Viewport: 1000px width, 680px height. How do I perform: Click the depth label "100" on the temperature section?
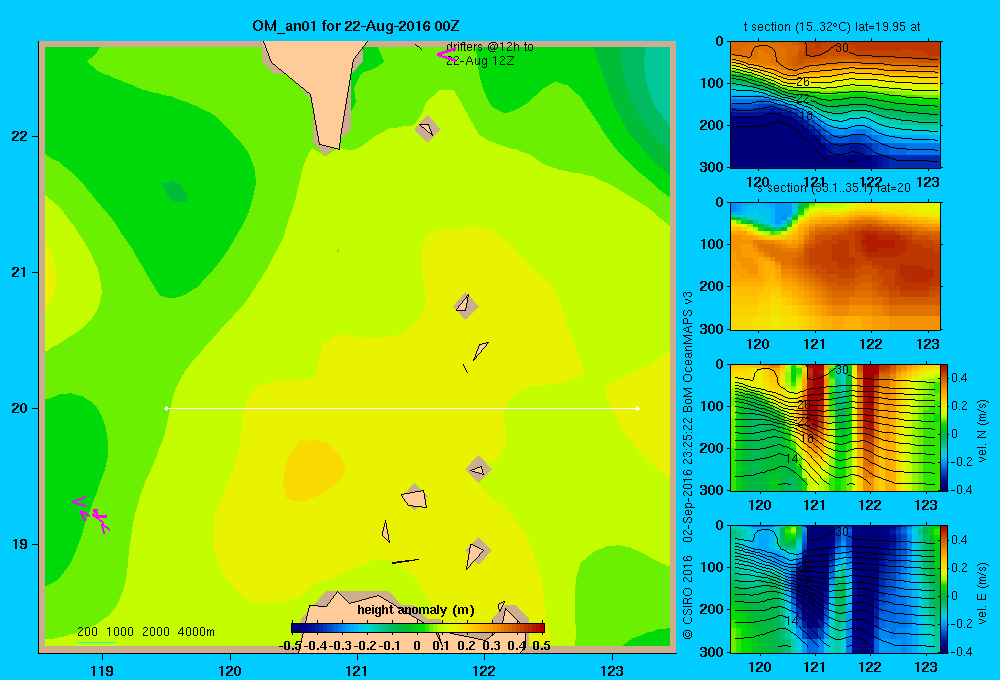(x=712, y=83)
